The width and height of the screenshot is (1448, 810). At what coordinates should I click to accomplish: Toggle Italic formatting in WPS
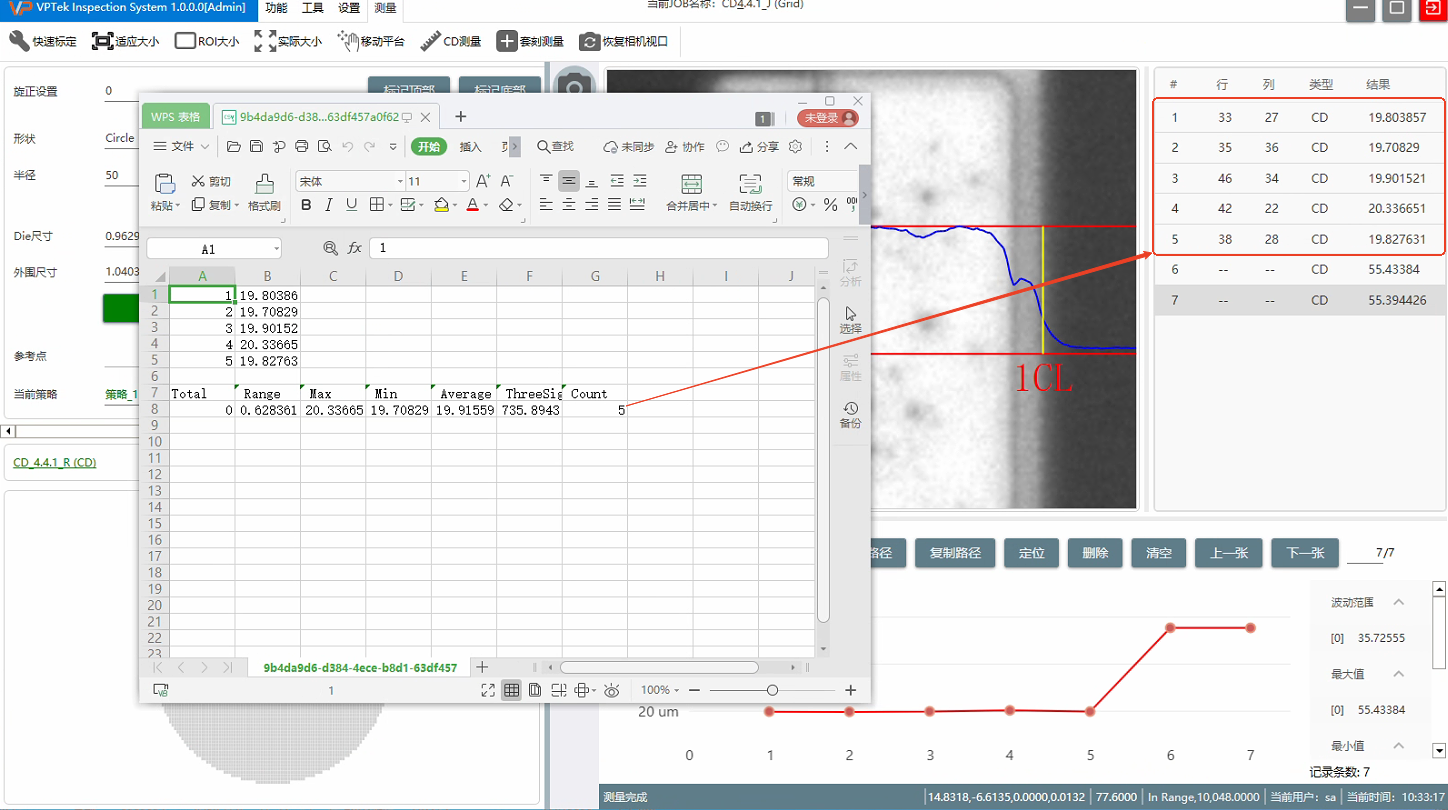pyautogui.click(x=329, y=205)
